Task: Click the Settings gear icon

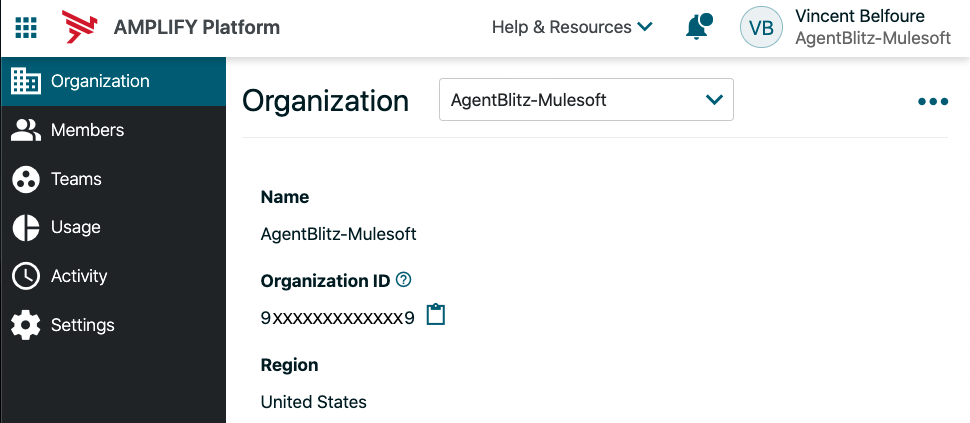Action: (x=26, y=325)
